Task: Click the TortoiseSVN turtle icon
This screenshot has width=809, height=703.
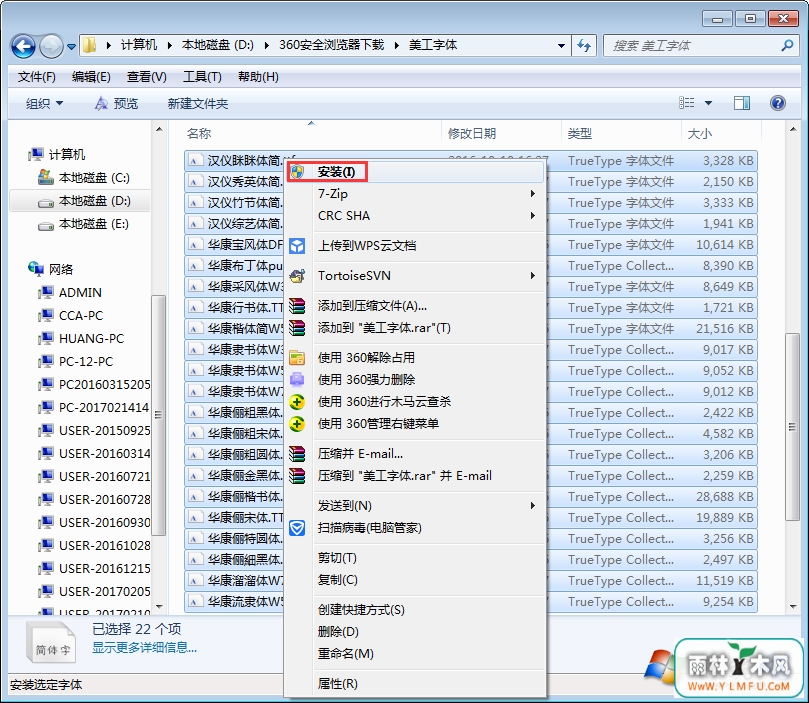Action: tap(297, 276)
